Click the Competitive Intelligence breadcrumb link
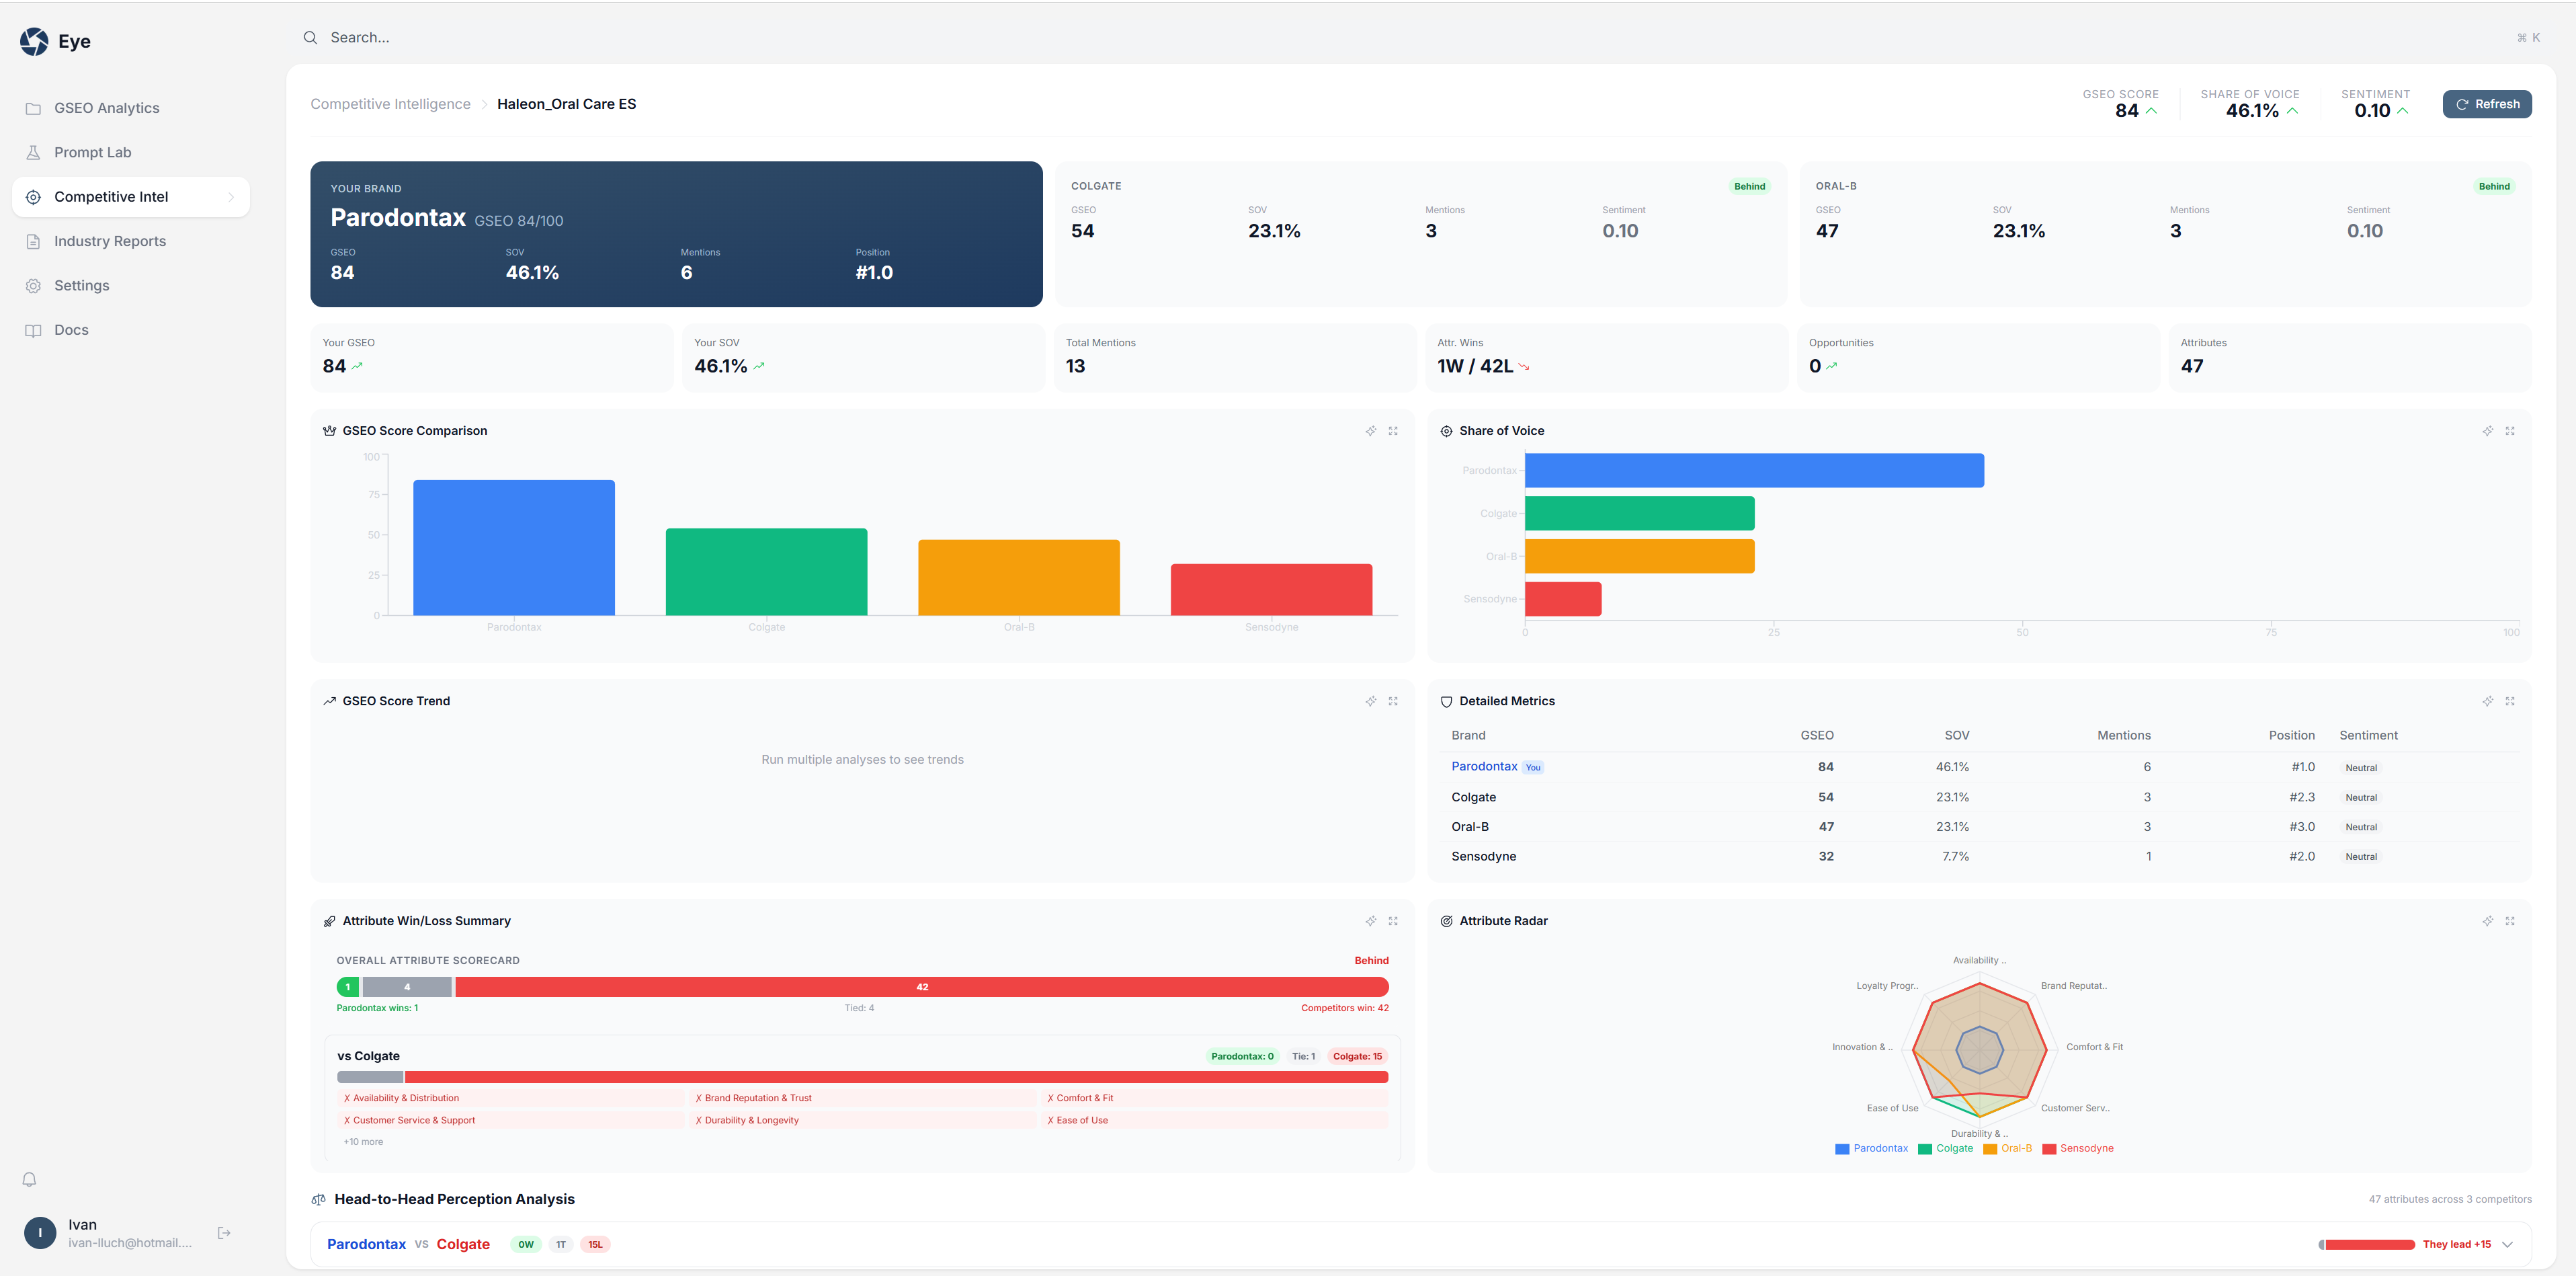 tap(390, 104)
